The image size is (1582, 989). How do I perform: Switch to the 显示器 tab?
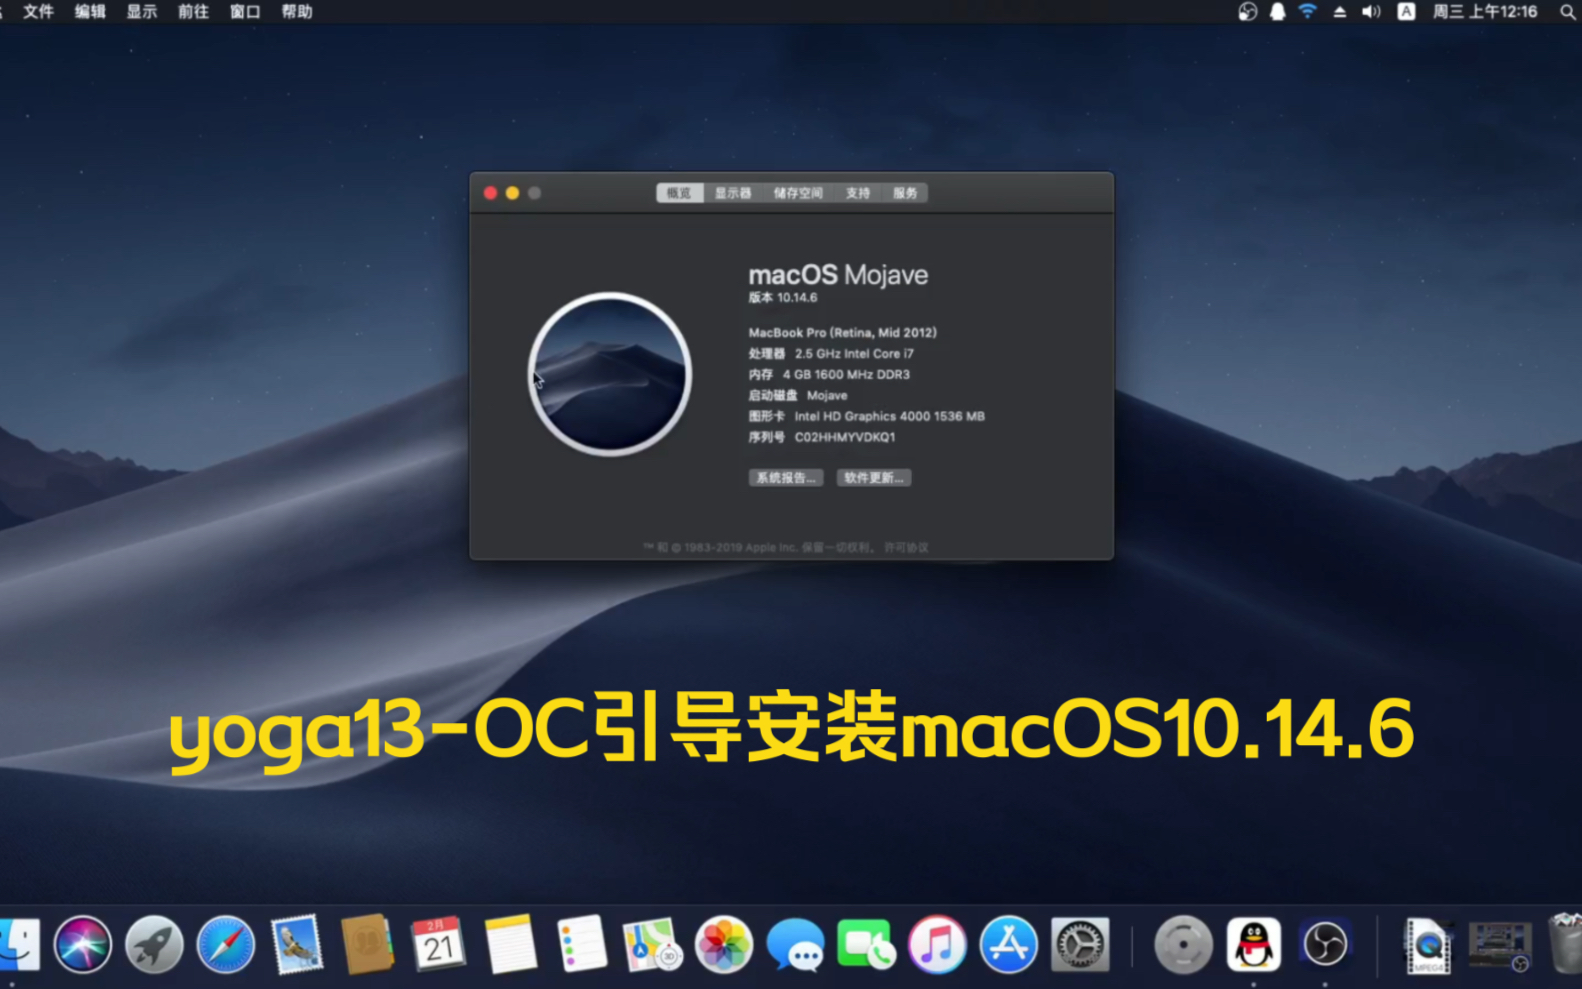(733, 193)
